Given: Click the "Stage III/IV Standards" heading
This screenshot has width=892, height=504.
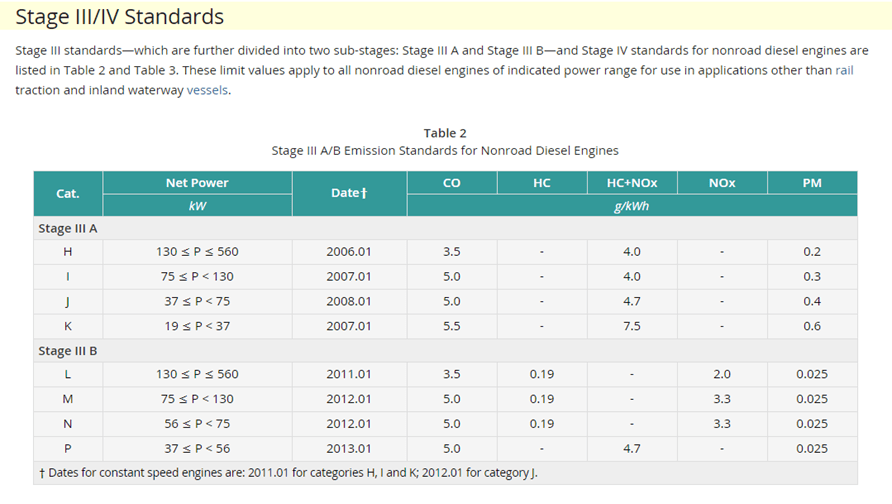Looking at the screenshot, I should (120, 17).
